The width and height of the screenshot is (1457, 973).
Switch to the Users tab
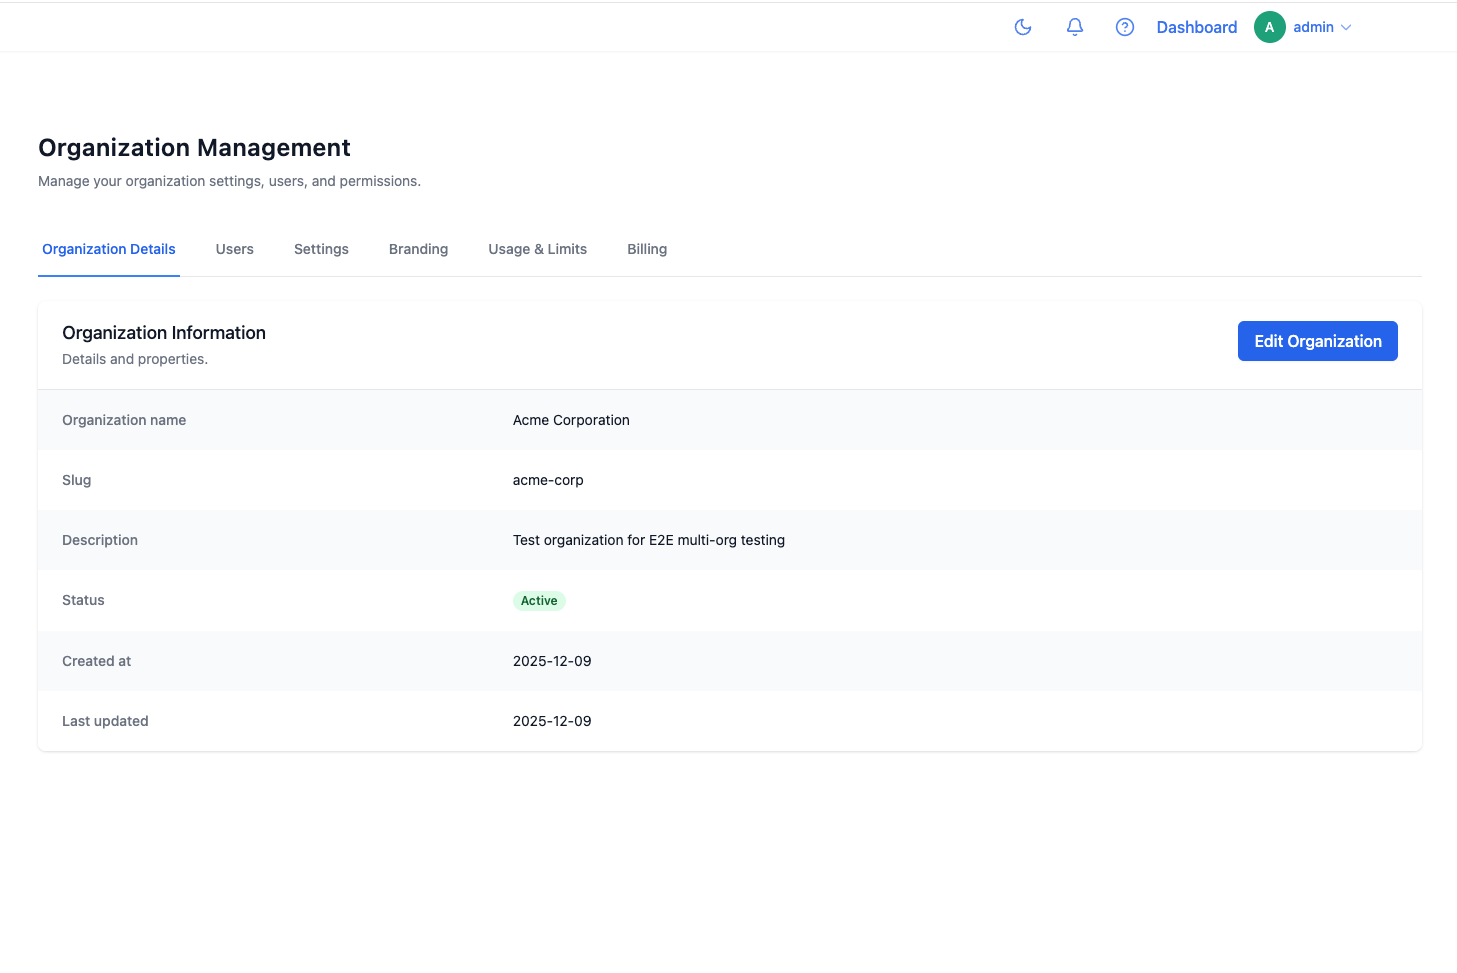pos(234,249)
